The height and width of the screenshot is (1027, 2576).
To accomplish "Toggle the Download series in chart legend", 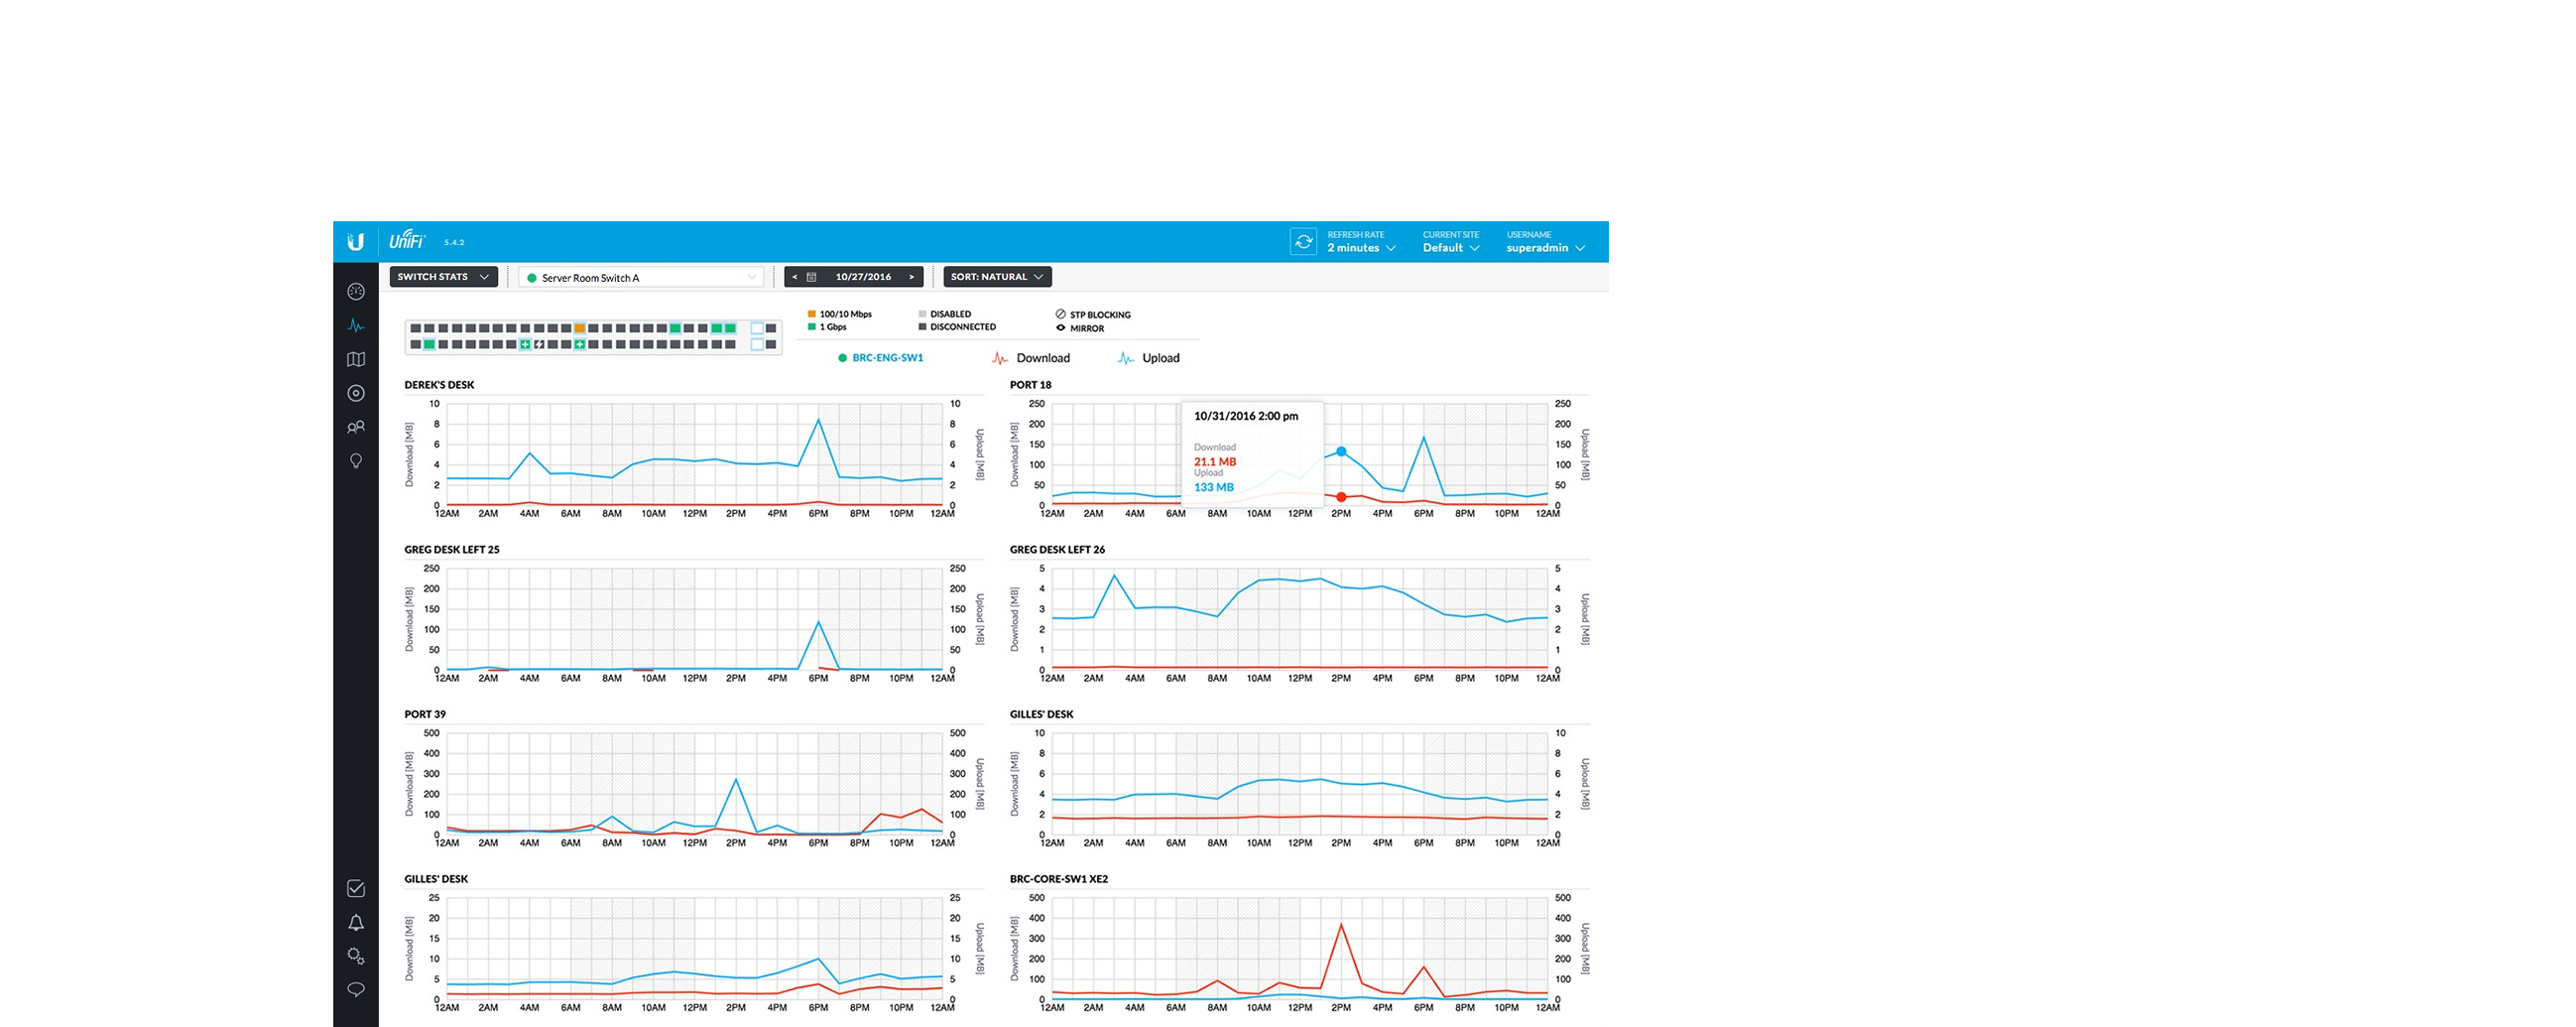I will (1031, 358).
